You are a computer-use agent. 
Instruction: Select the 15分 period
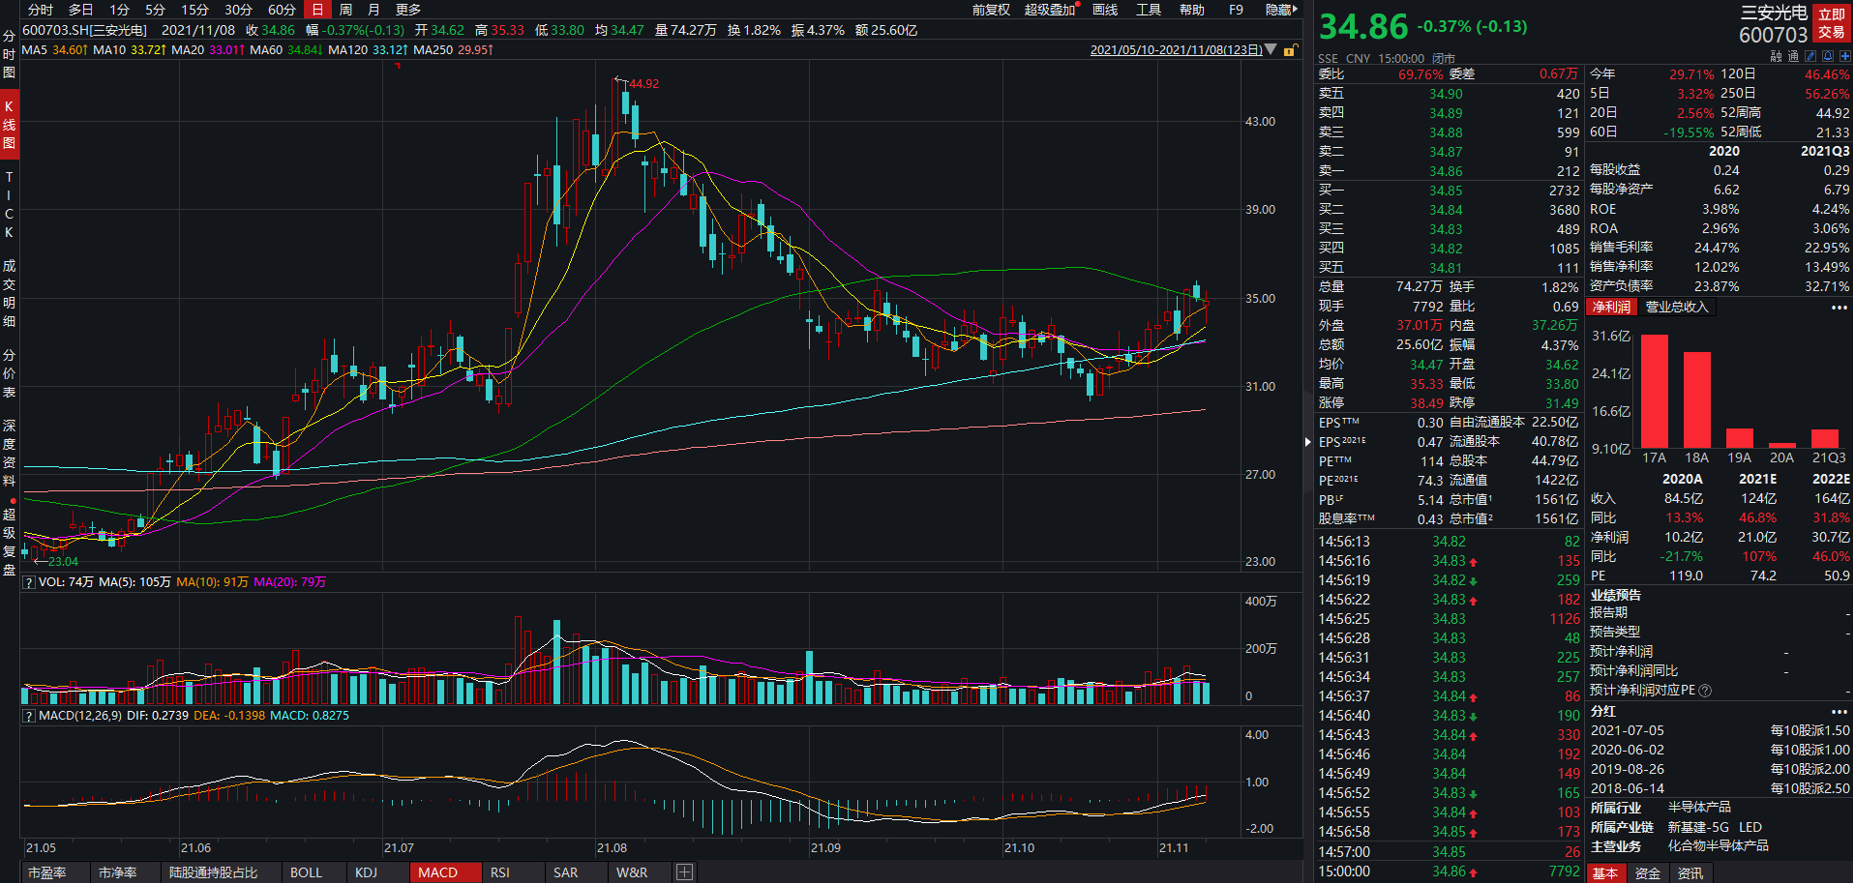coord(194,9)
